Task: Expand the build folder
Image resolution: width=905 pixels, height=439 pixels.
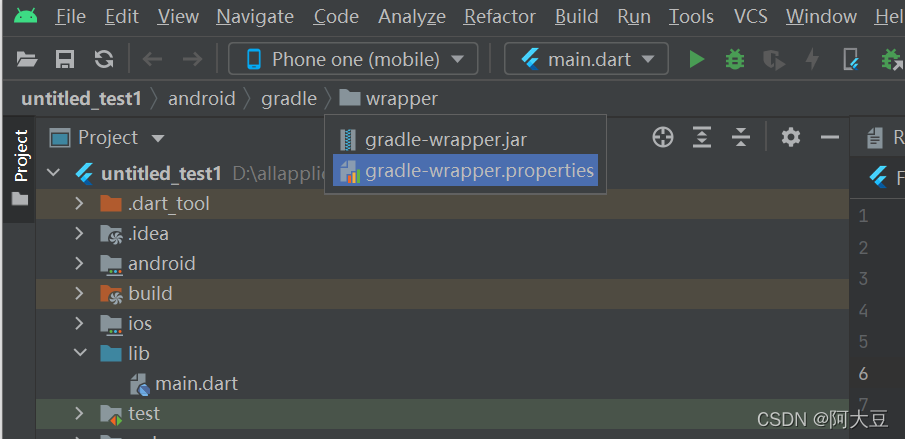Action: click(80, 293)
